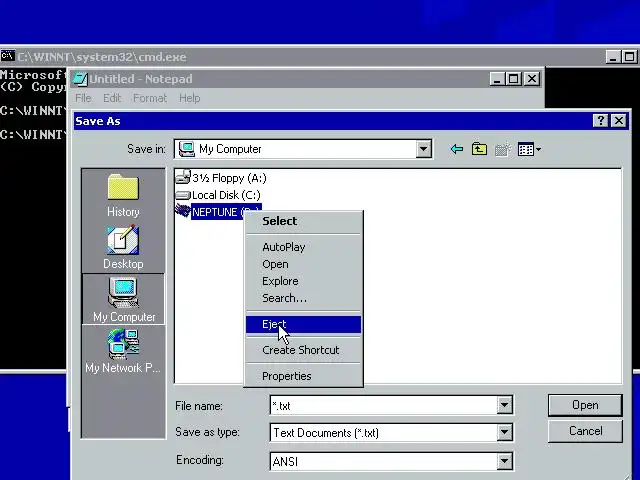Image resolution: width=640 pixels, height=480 pixels.
Task: Expand the Encoding dropdown
Action: 504,461
